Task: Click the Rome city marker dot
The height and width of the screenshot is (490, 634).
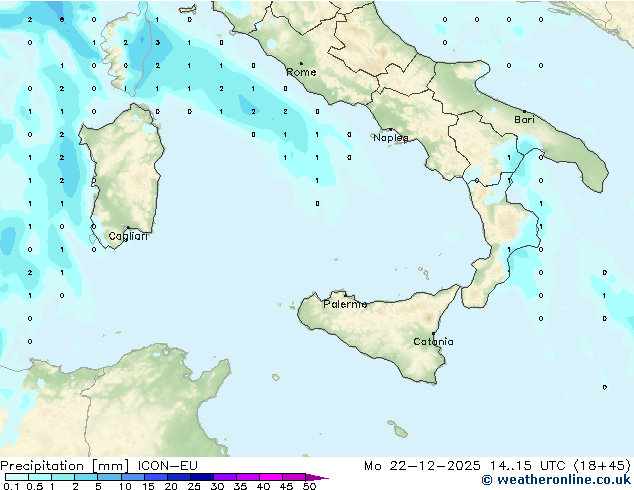Action: point(301,63)
